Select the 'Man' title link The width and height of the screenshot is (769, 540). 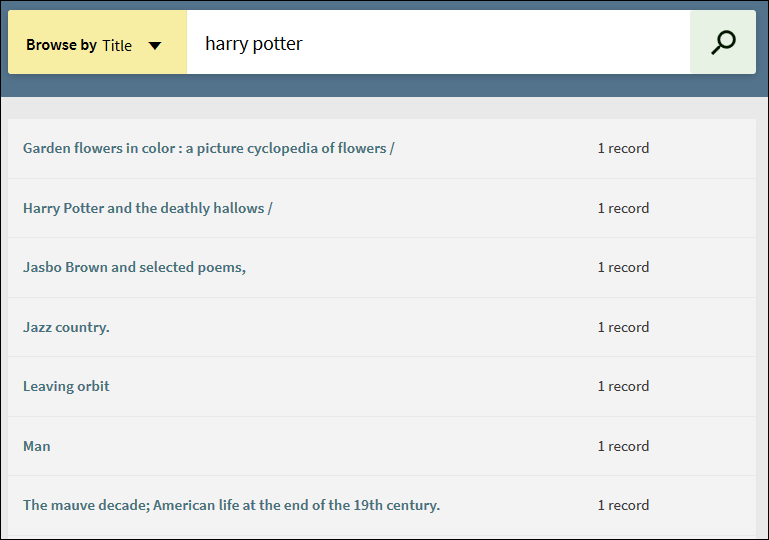click(37, 446)
